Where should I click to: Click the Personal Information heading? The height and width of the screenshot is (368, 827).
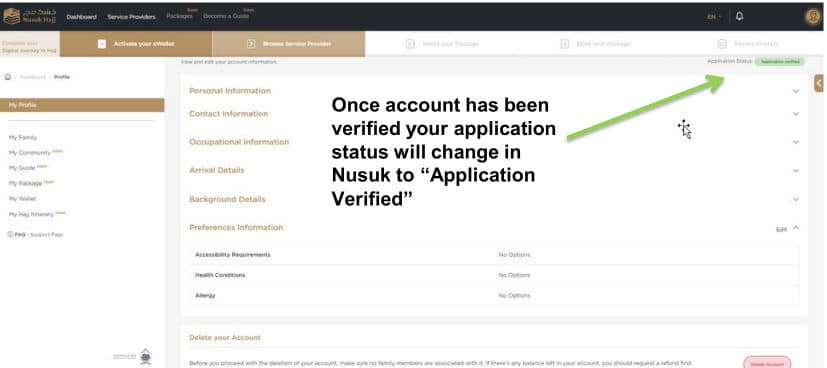(x=230, y=91)
